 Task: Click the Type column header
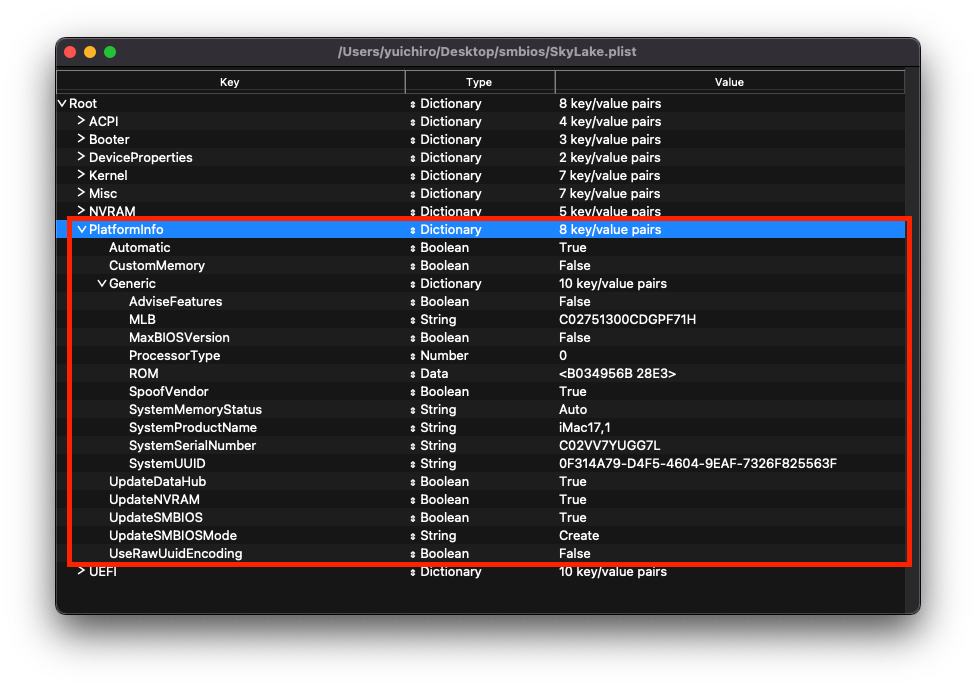click(x=479, y=82)
